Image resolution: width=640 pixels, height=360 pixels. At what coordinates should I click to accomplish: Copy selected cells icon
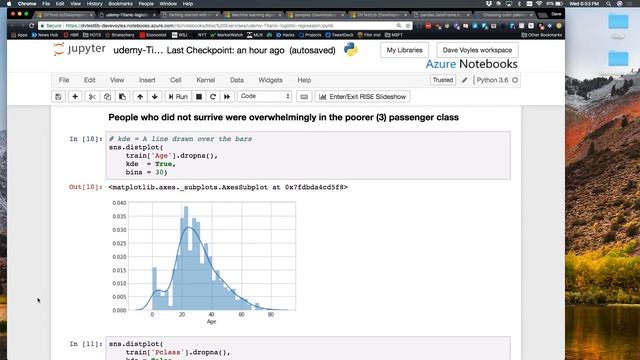click(107, 97)
